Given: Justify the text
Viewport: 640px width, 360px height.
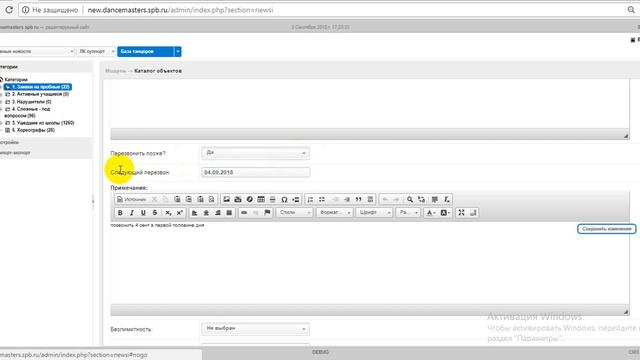Looking at the screenshot, I should pos(229,213).
